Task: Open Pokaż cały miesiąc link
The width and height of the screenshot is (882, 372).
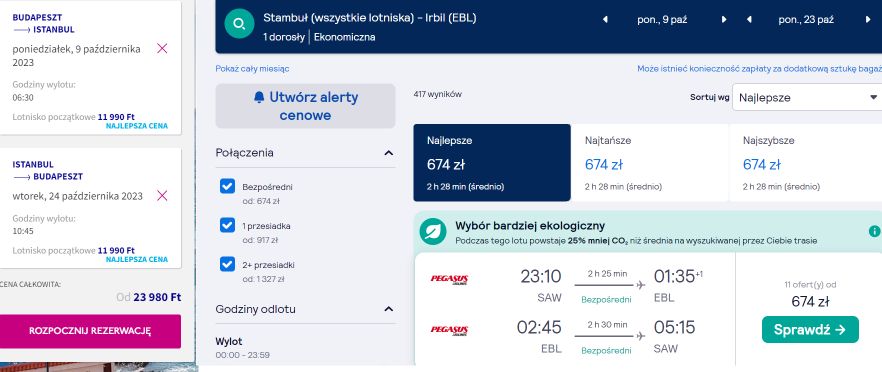Action: click(252, 69)
